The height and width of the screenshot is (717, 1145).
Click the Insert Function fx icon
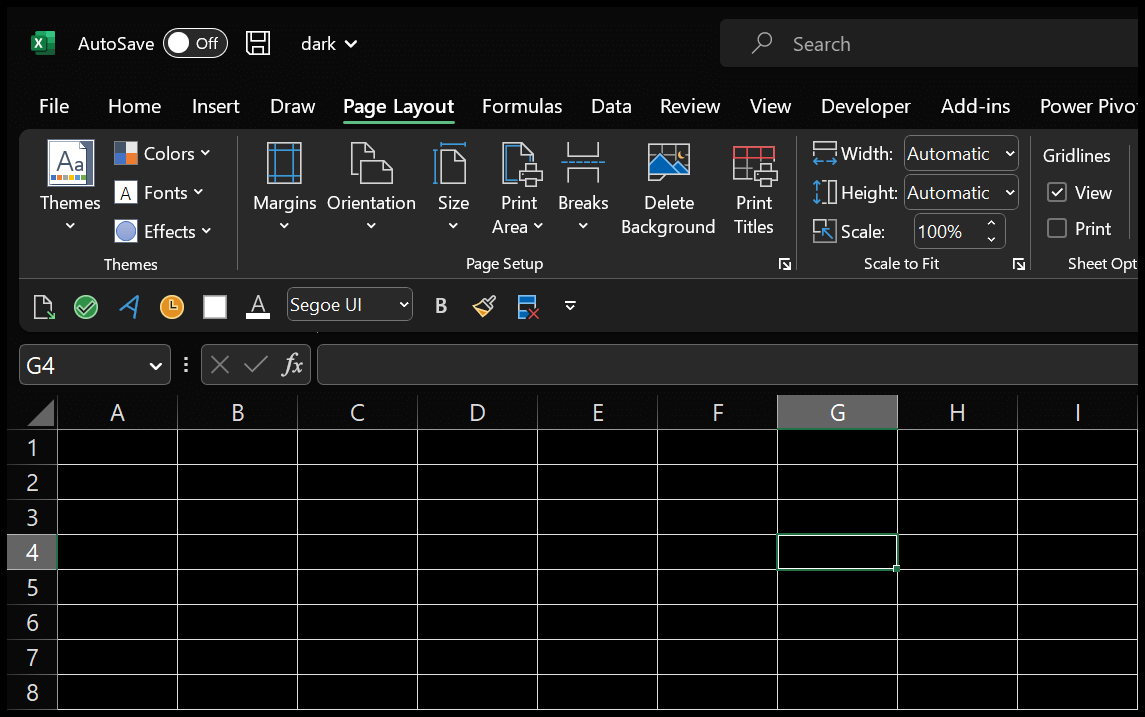(x=292, y=364)
